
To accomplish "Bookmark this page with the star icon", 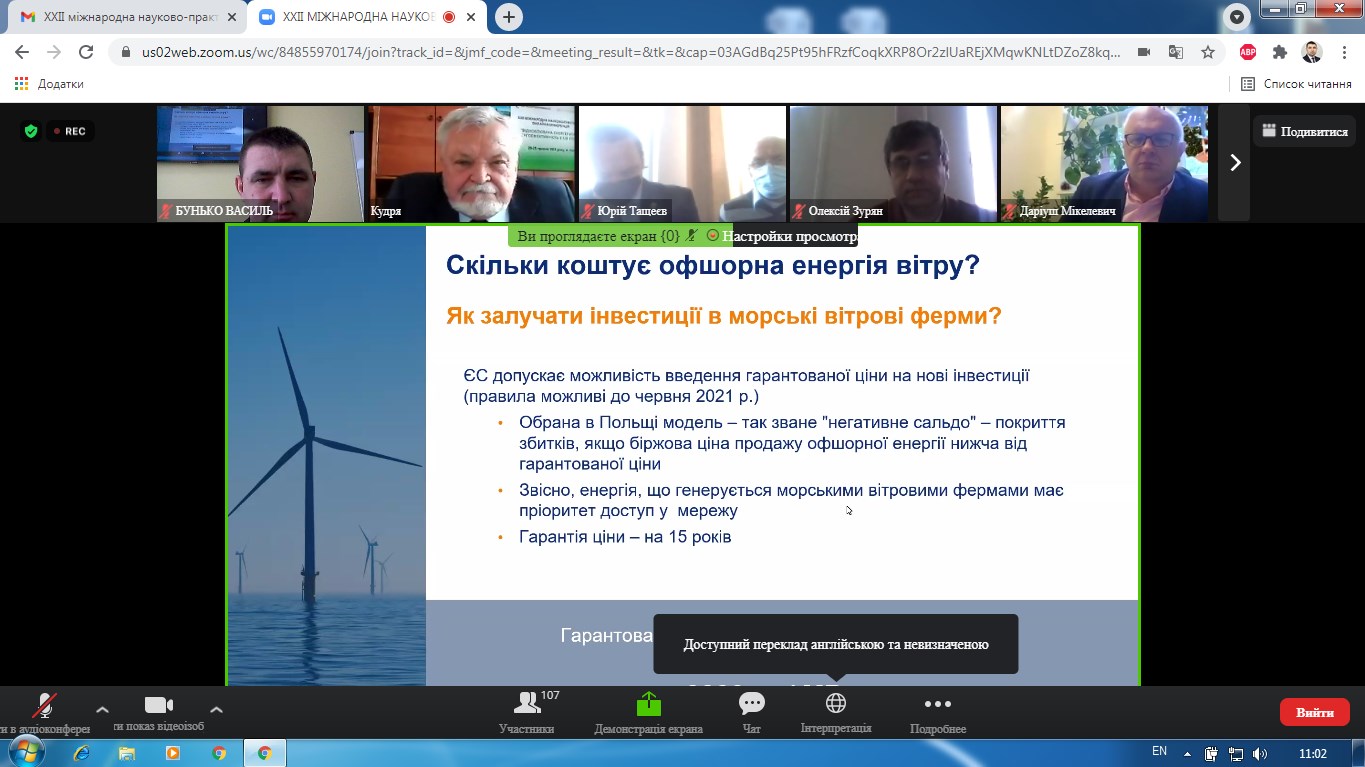I will [1208, 52].
